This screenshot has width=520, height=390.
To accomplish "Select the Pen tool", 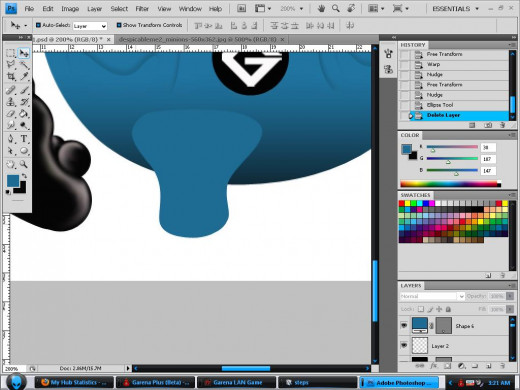I will tap(11, 138).
